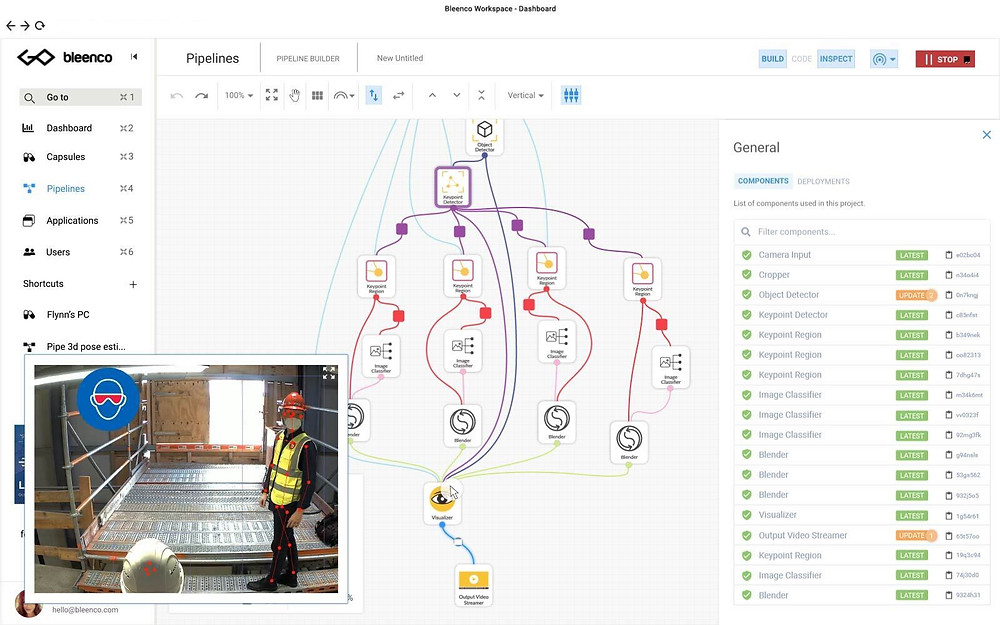Open Users in the sidebar
Screen dimensions: 1000x625
[x=58, y=253]
